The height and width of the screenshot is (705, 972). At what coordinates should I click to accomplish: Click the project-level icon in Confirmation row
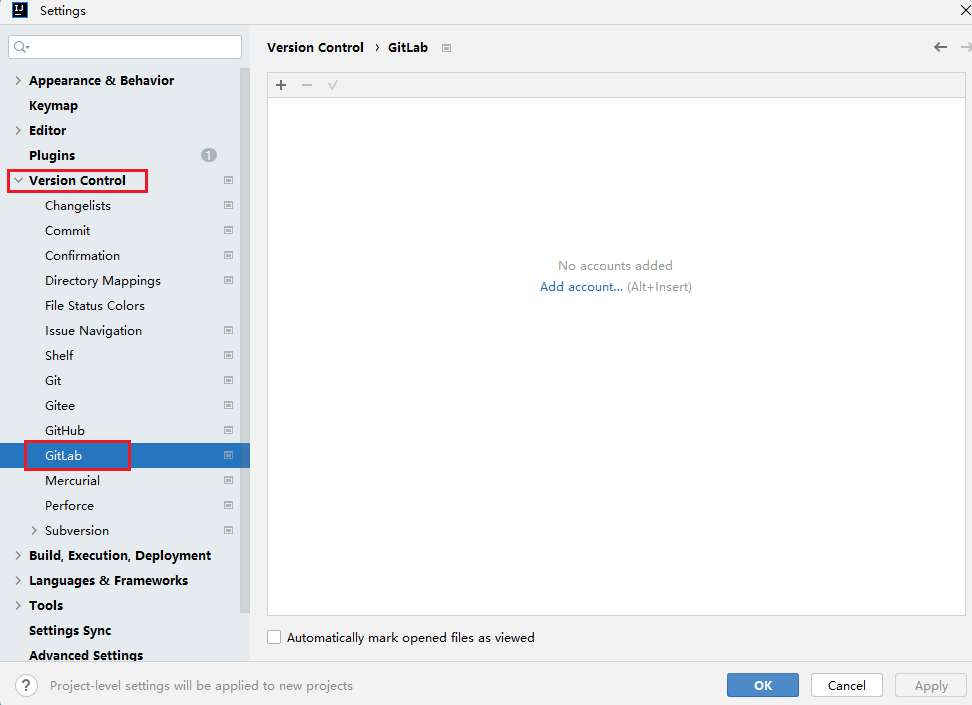click(x=228, y=255)
